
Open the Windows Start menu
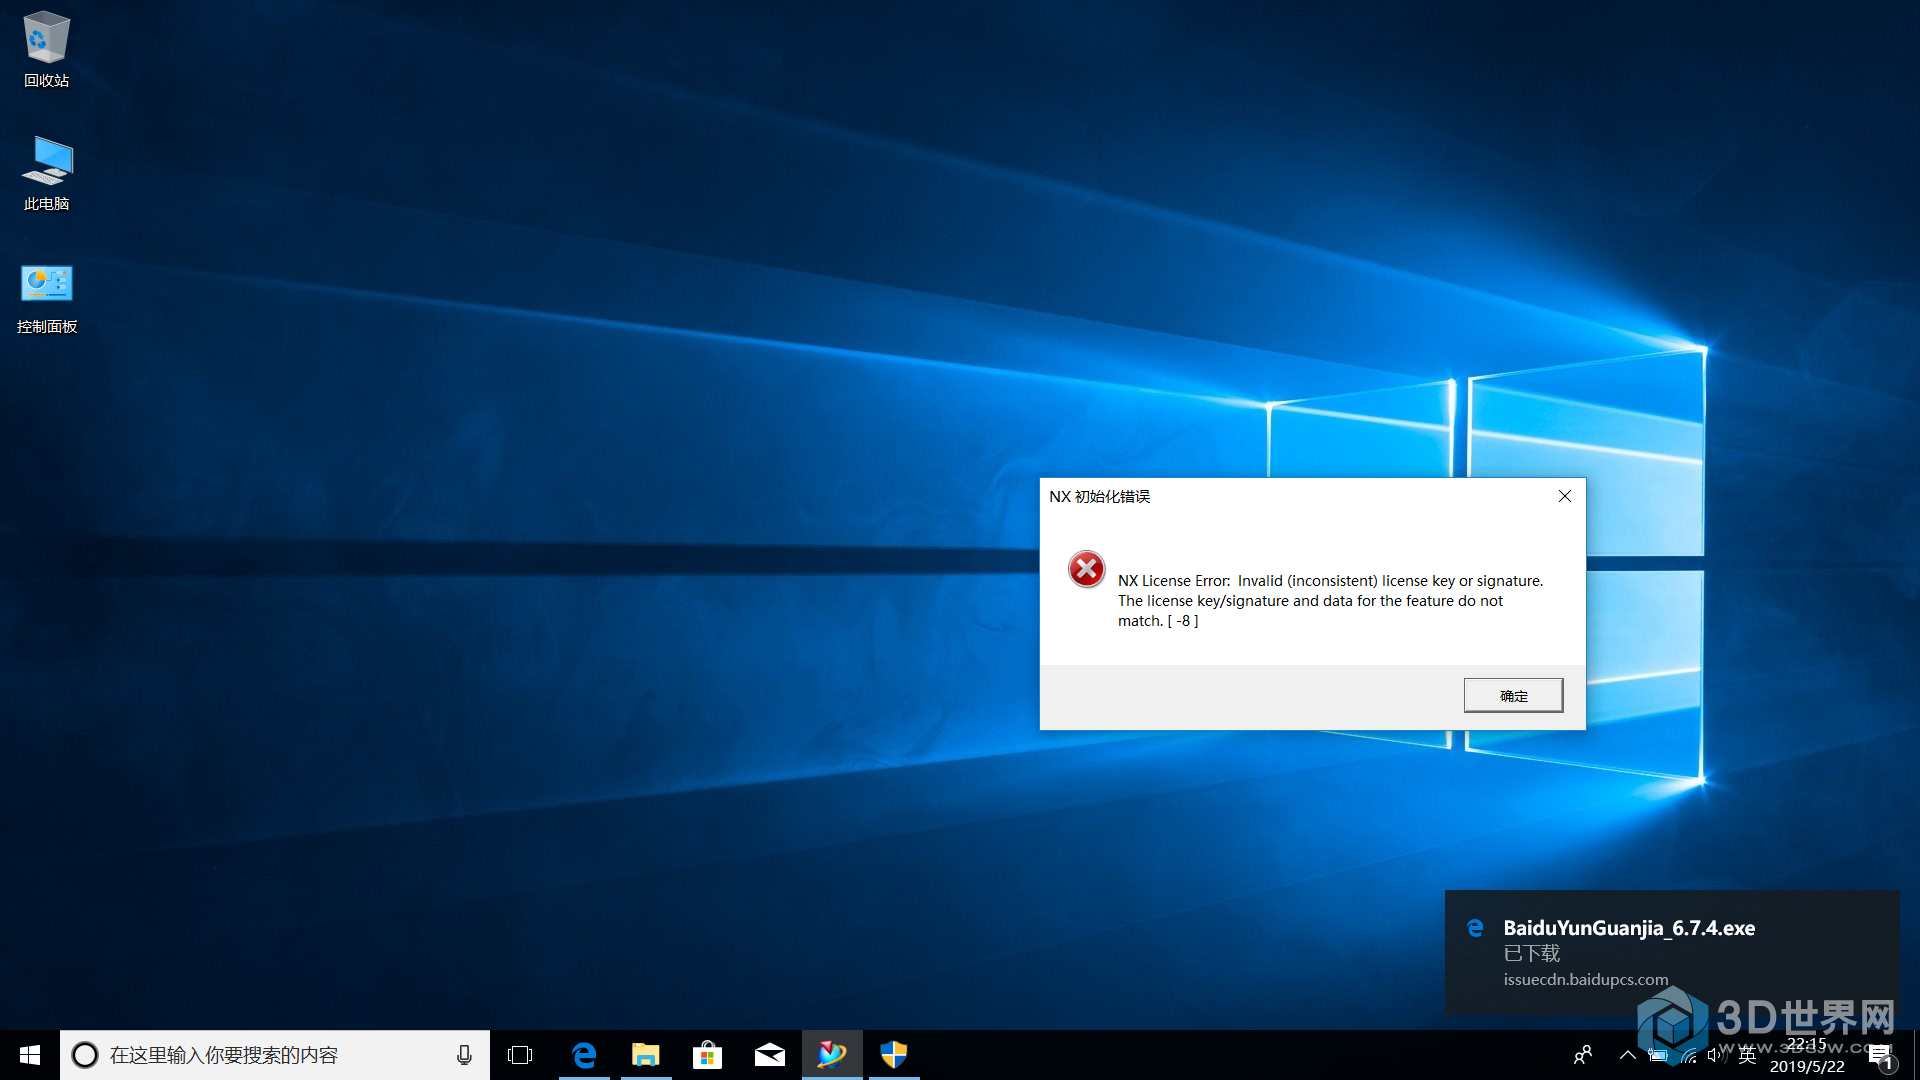(30, 1055)
